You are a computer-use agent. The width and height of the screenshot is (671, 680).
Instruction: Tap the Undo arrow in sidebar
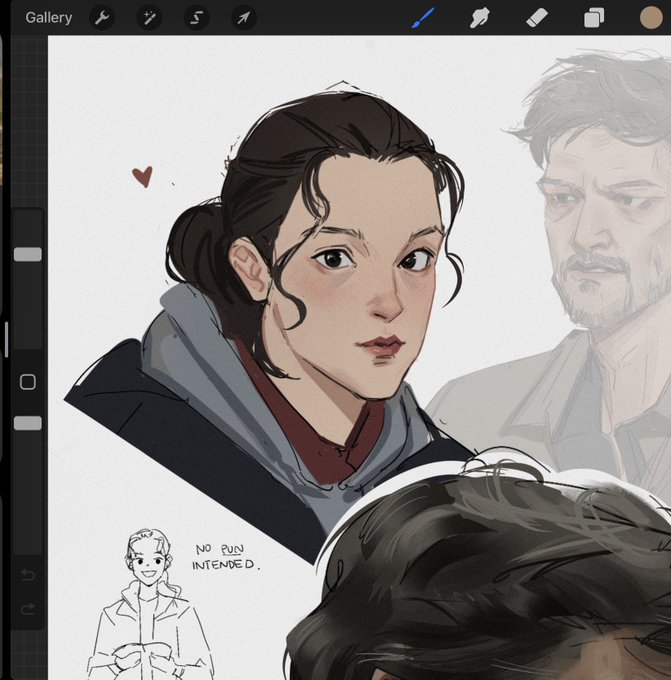coord(28,575)
